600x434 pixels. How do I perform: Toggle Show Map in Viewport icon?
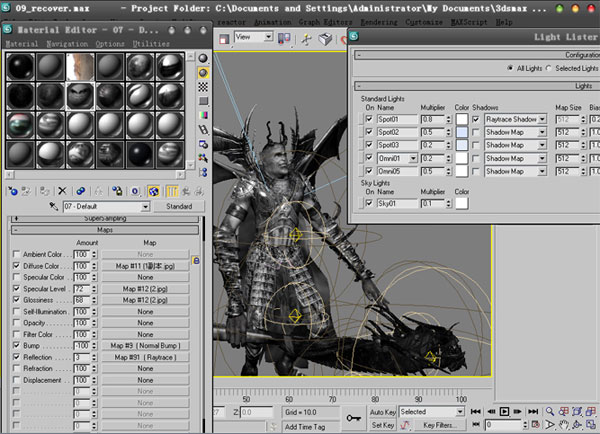(155, 189)
